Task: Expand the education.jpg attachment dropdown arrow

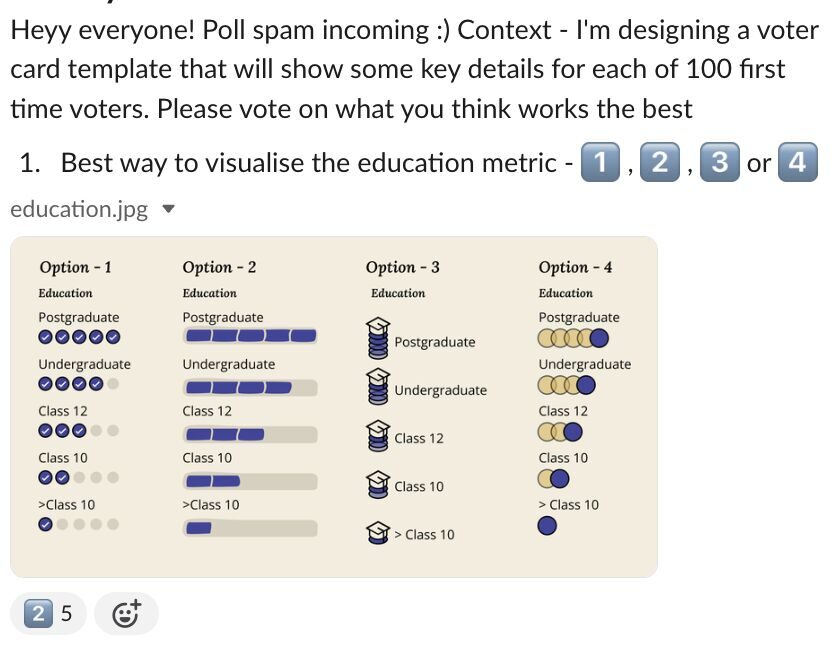Action: coord(166,209)
